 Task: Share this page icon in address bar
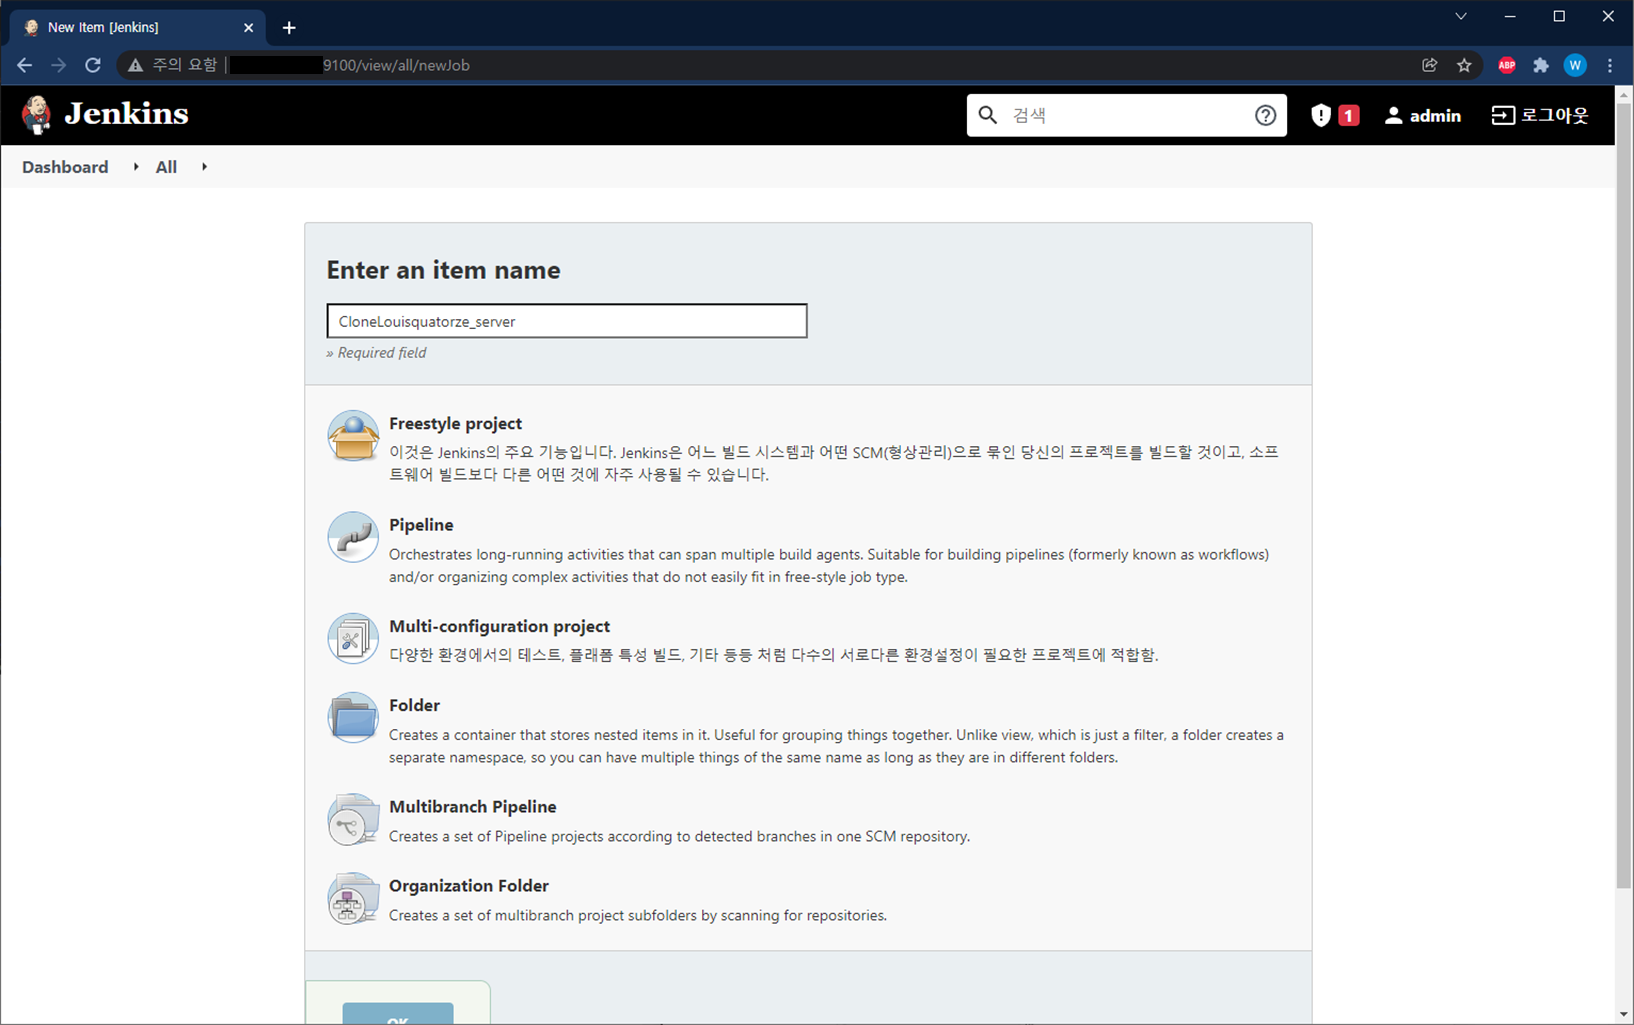1430,65
